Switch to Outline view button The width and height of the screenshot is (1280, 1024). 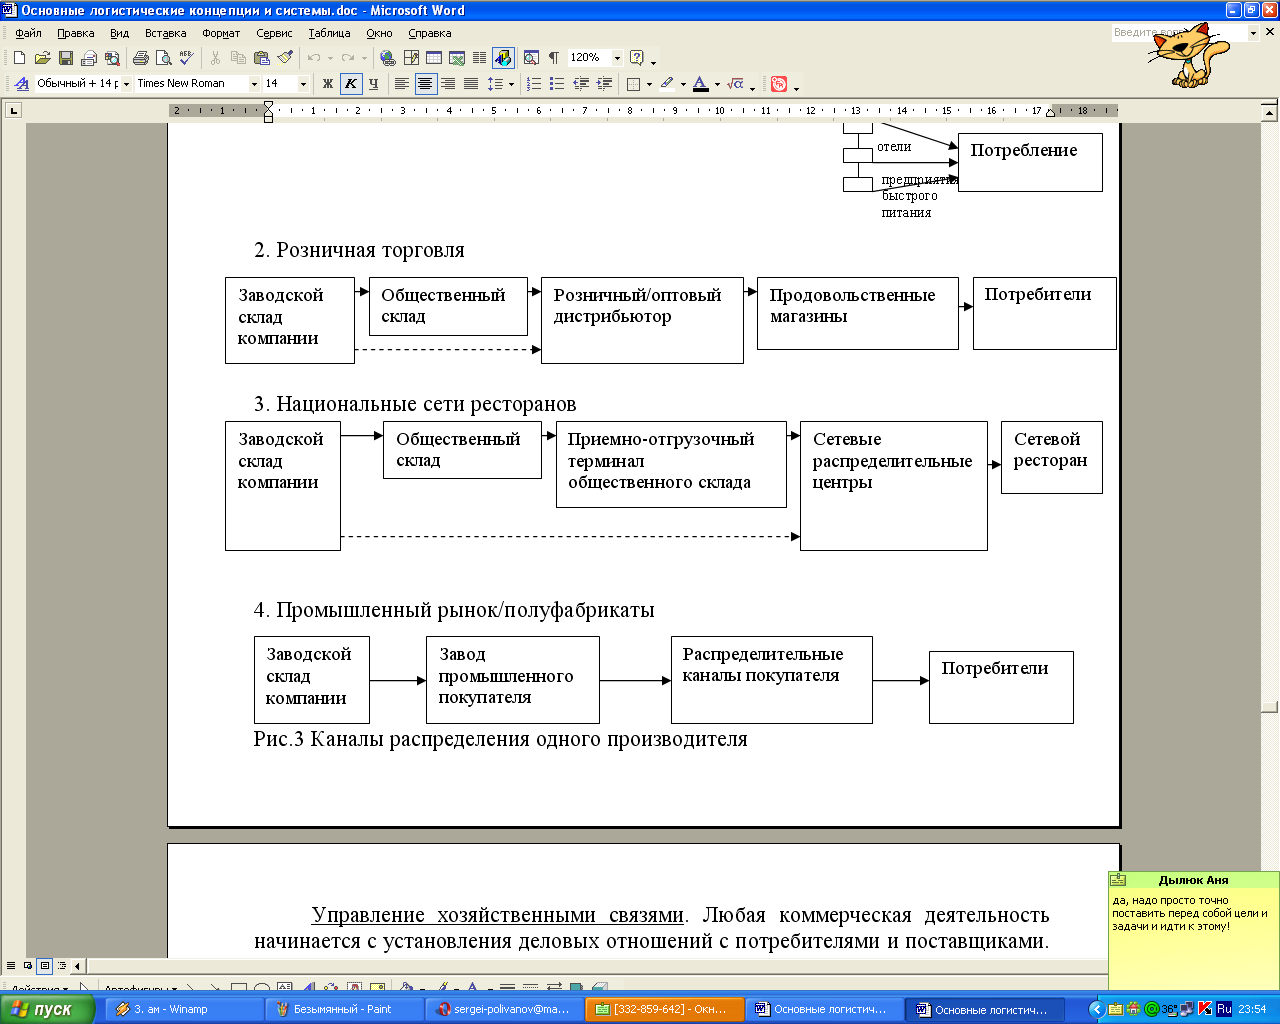[62, 966]
